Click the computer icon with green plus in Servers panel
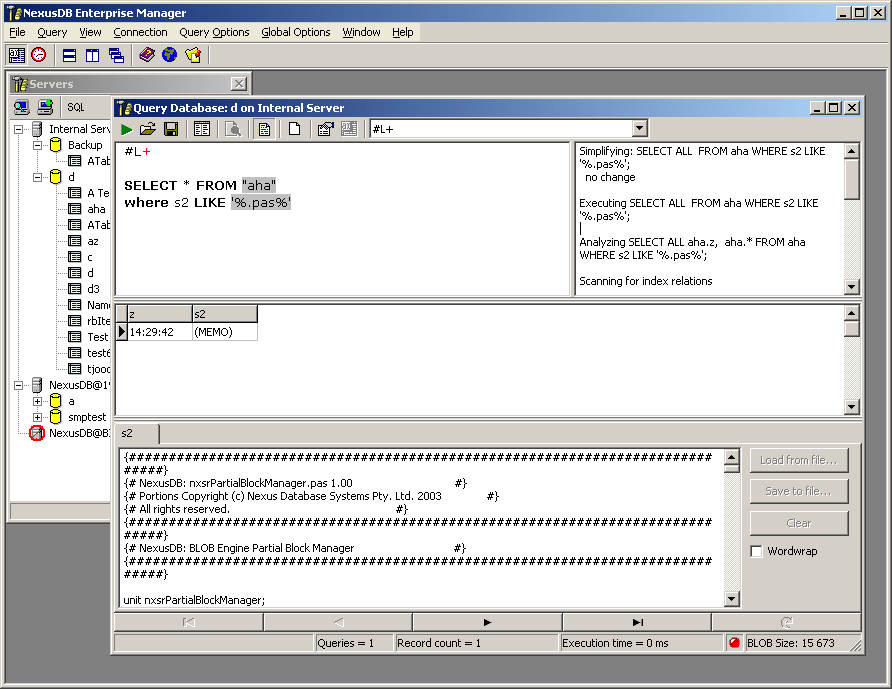 tap(45, 107)
